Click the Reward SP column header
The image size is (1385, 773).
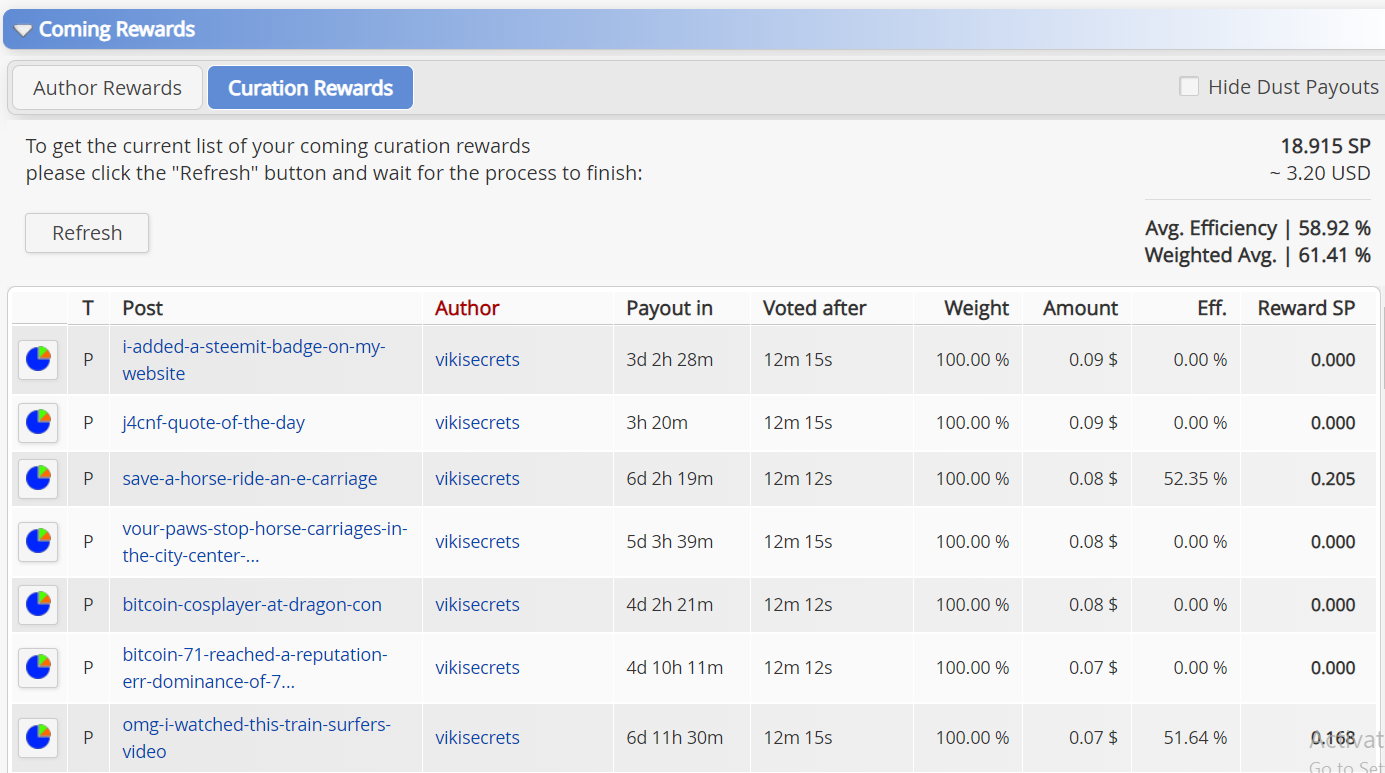tap(1306, 308)
